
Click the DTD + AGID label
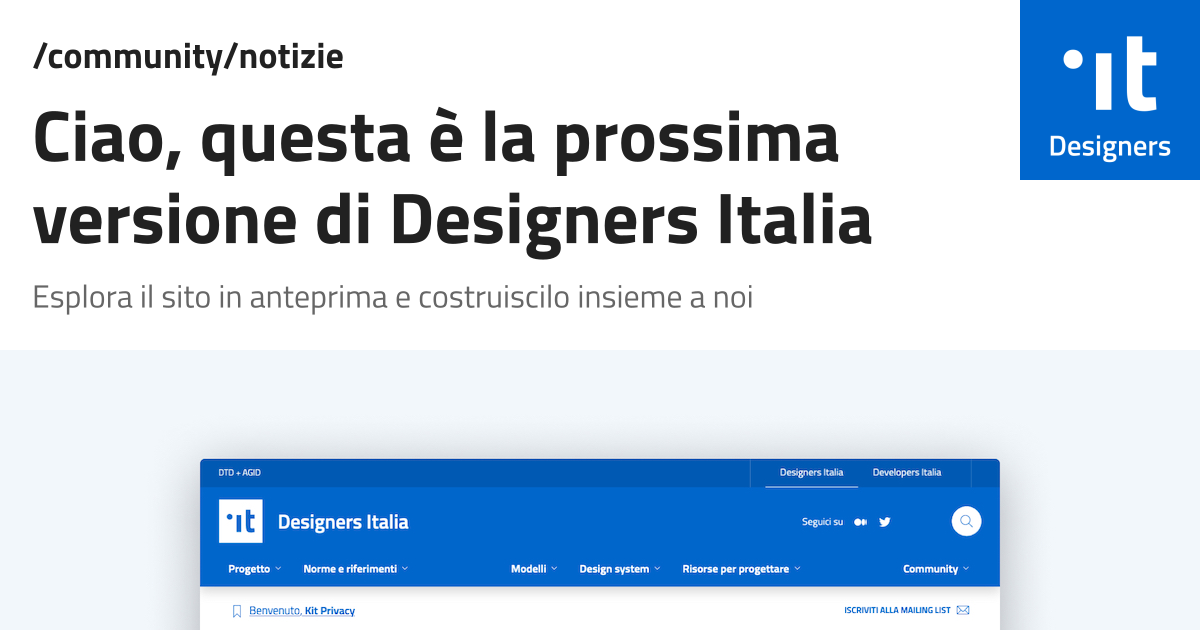pos(241,471)
